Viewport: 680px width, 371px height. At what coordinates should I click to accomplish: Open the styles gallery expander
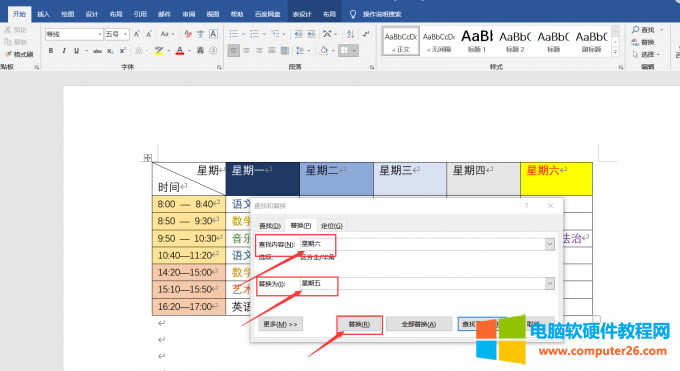tap(615, 53)
